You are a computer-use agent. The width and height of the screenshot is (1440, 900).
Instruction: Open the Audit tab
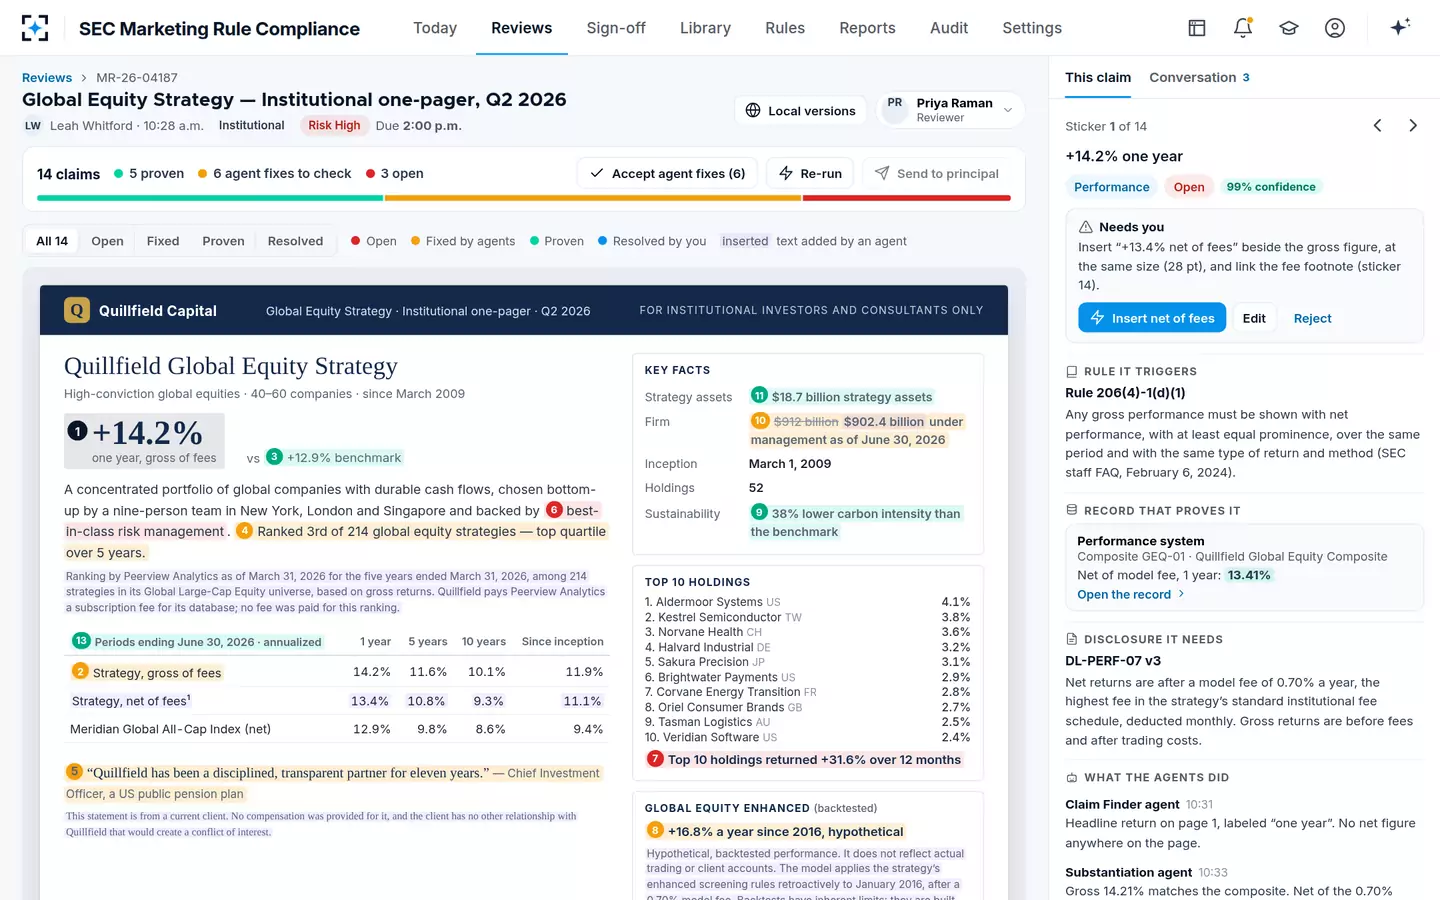coord(949,28)
